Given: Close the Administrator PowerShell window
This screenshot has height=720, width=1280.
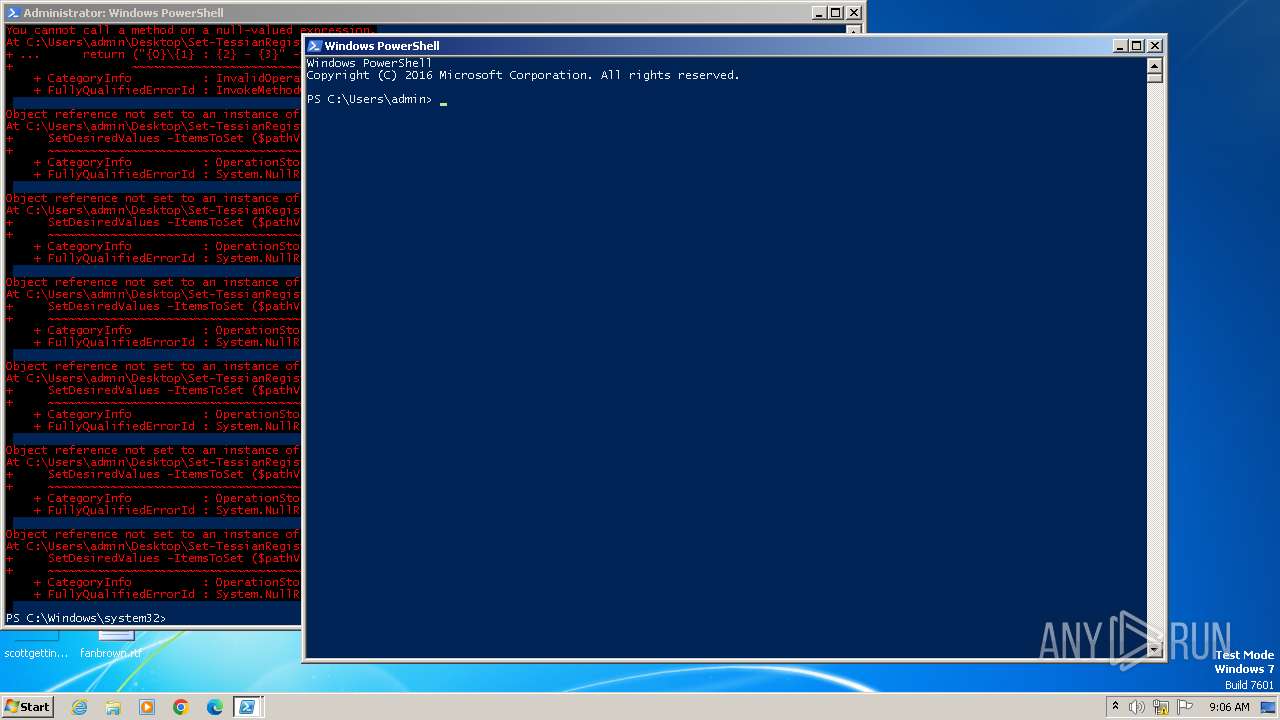Looking at the screenshot, I should (853, 13).
